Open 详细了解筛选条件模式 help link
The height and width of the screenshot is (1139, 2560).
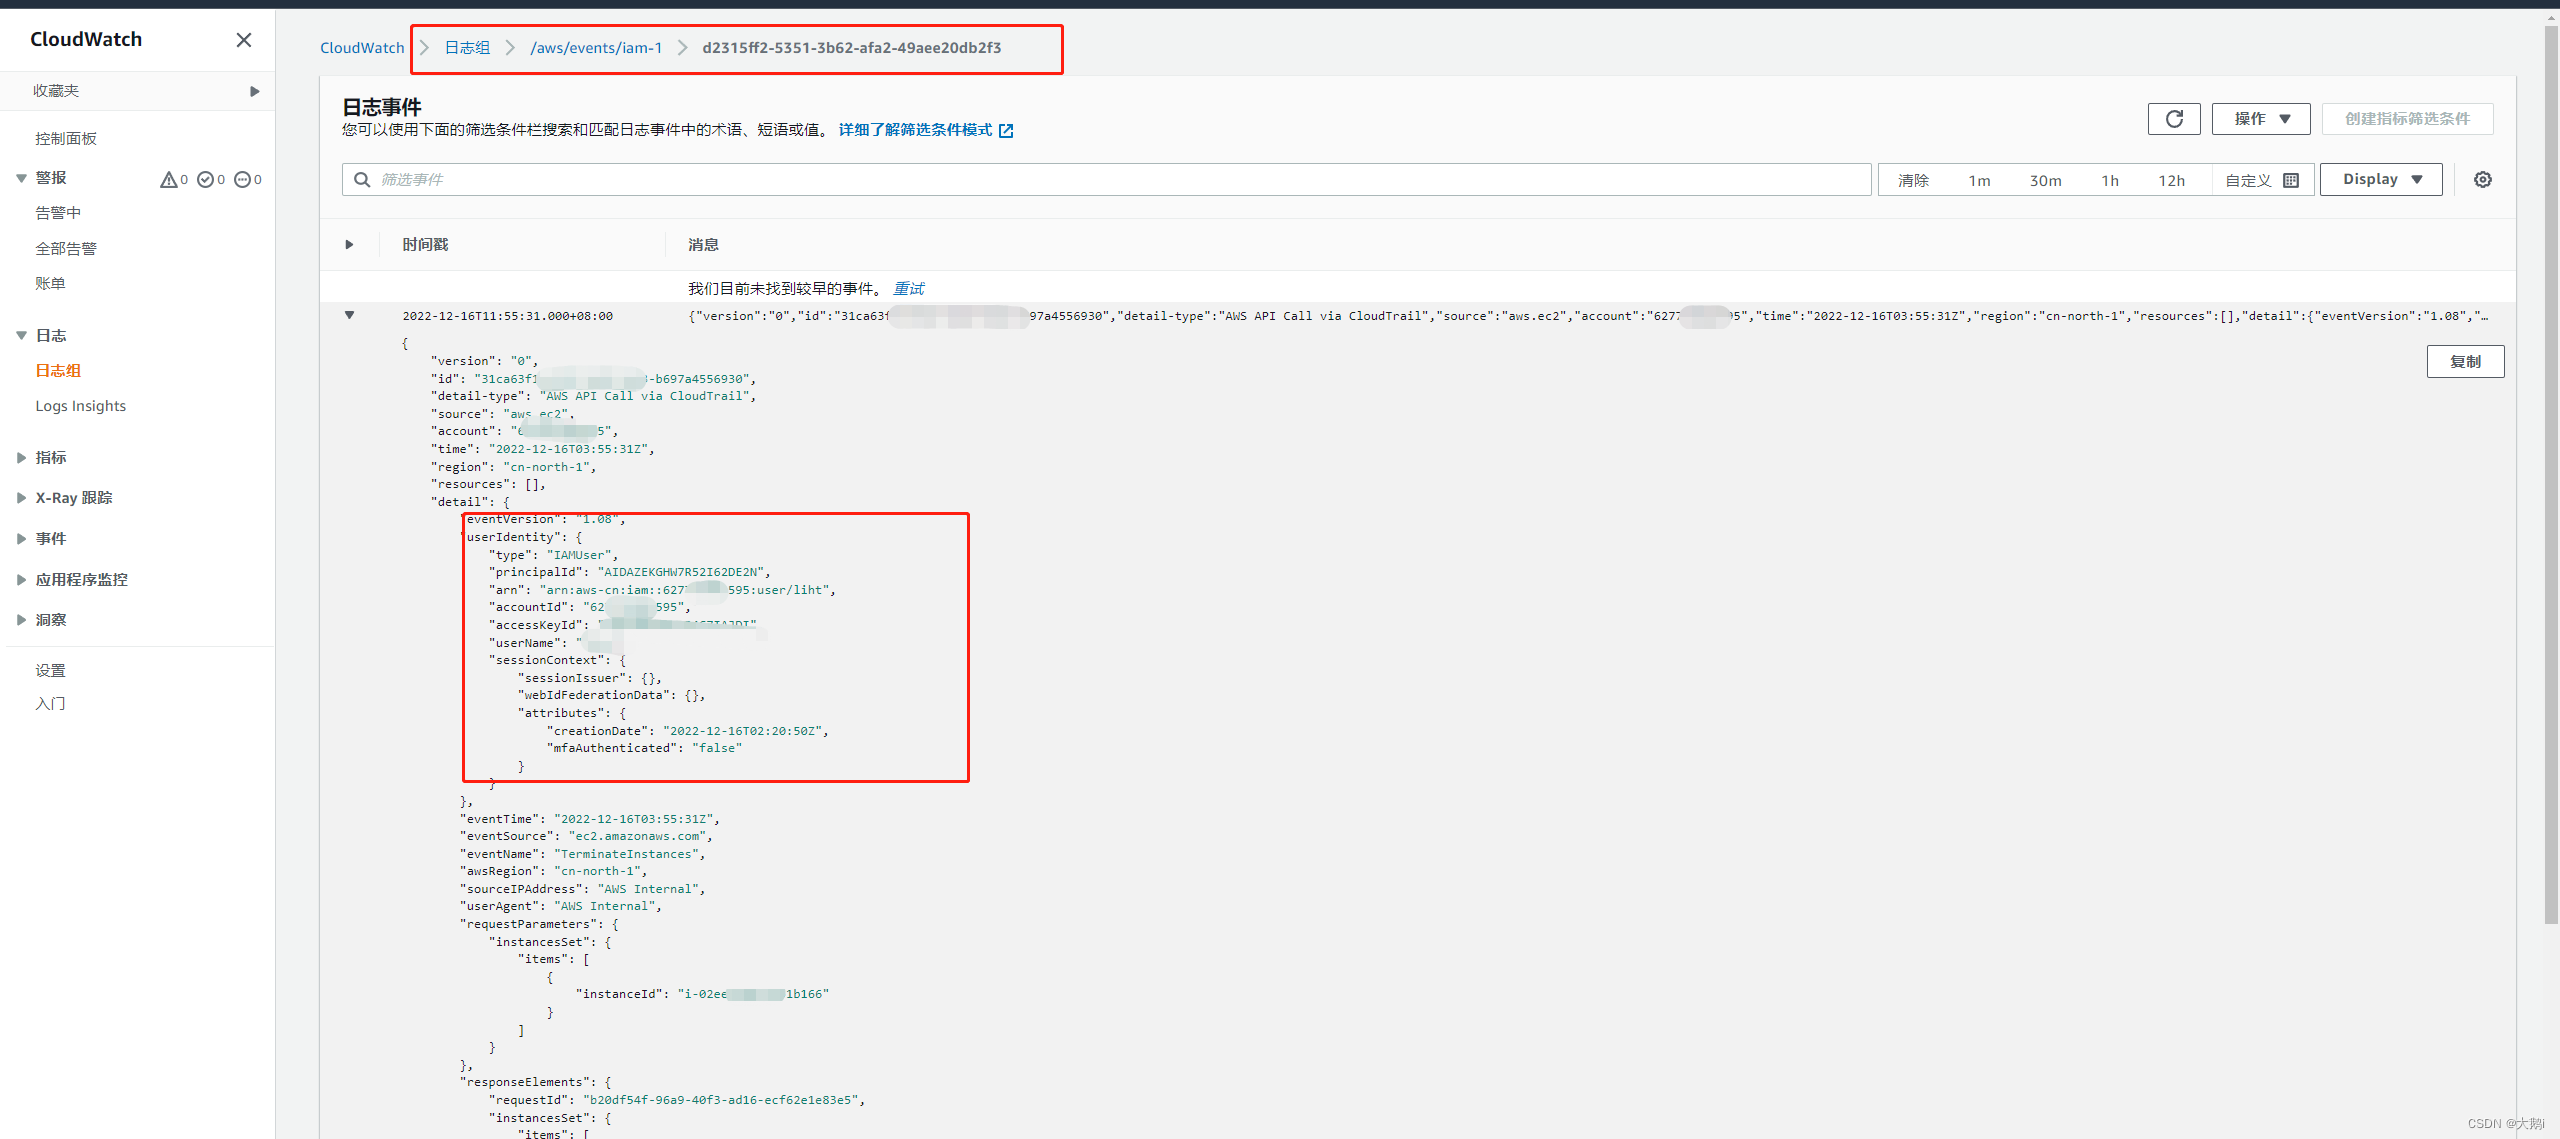(x=915, y=130)
